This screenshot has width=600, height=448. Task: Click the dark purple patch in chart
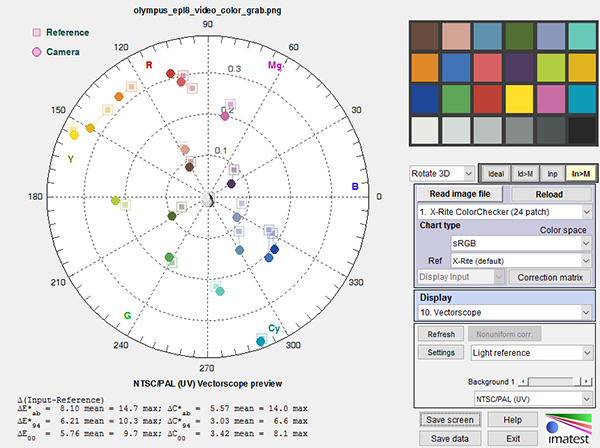coord(519,68)
